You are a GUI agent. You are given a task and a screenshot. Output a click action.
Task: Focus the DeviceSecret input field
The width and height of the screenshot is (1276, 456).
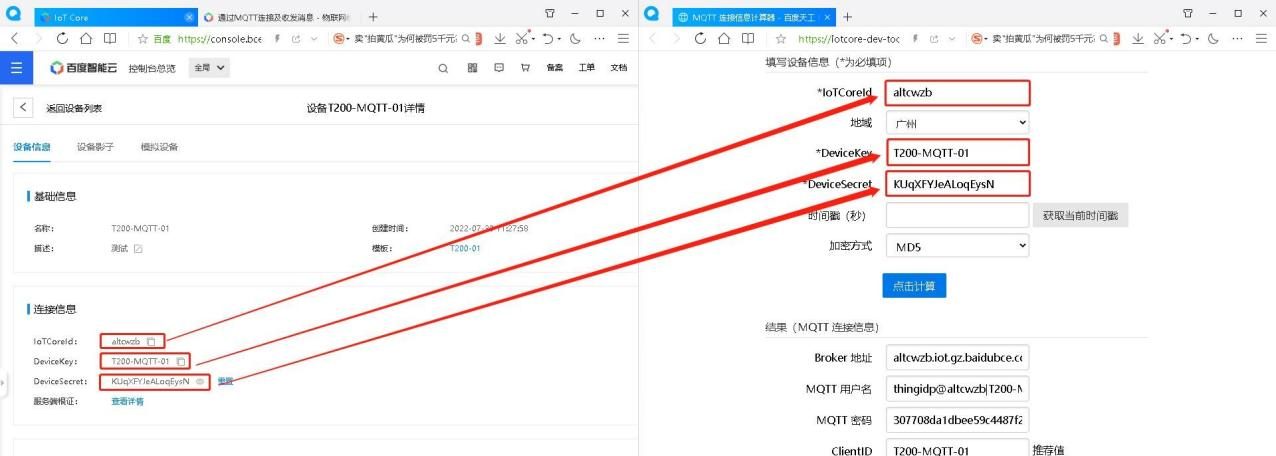coord(957,184)
